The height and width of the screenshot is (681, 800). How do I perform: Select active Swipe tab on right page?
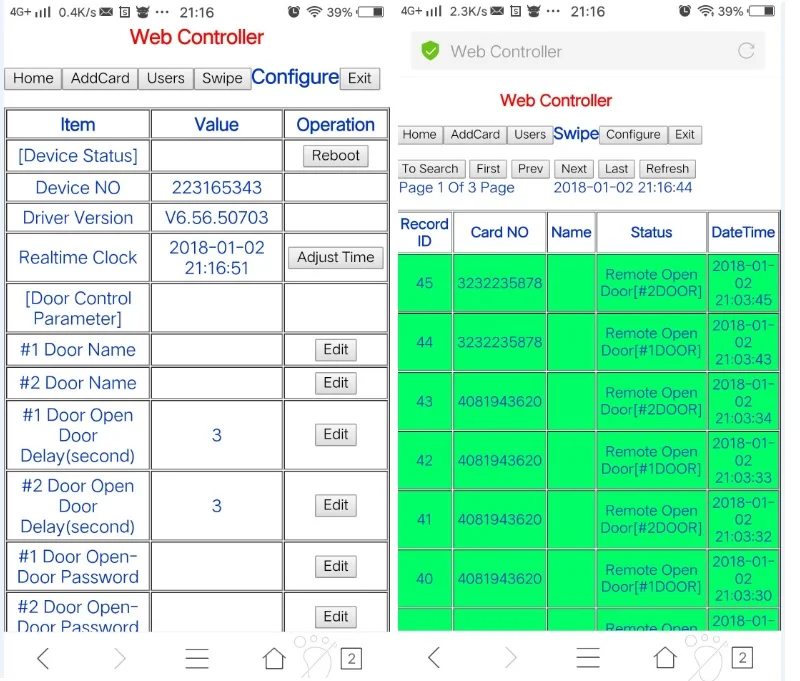coord(576,134)
